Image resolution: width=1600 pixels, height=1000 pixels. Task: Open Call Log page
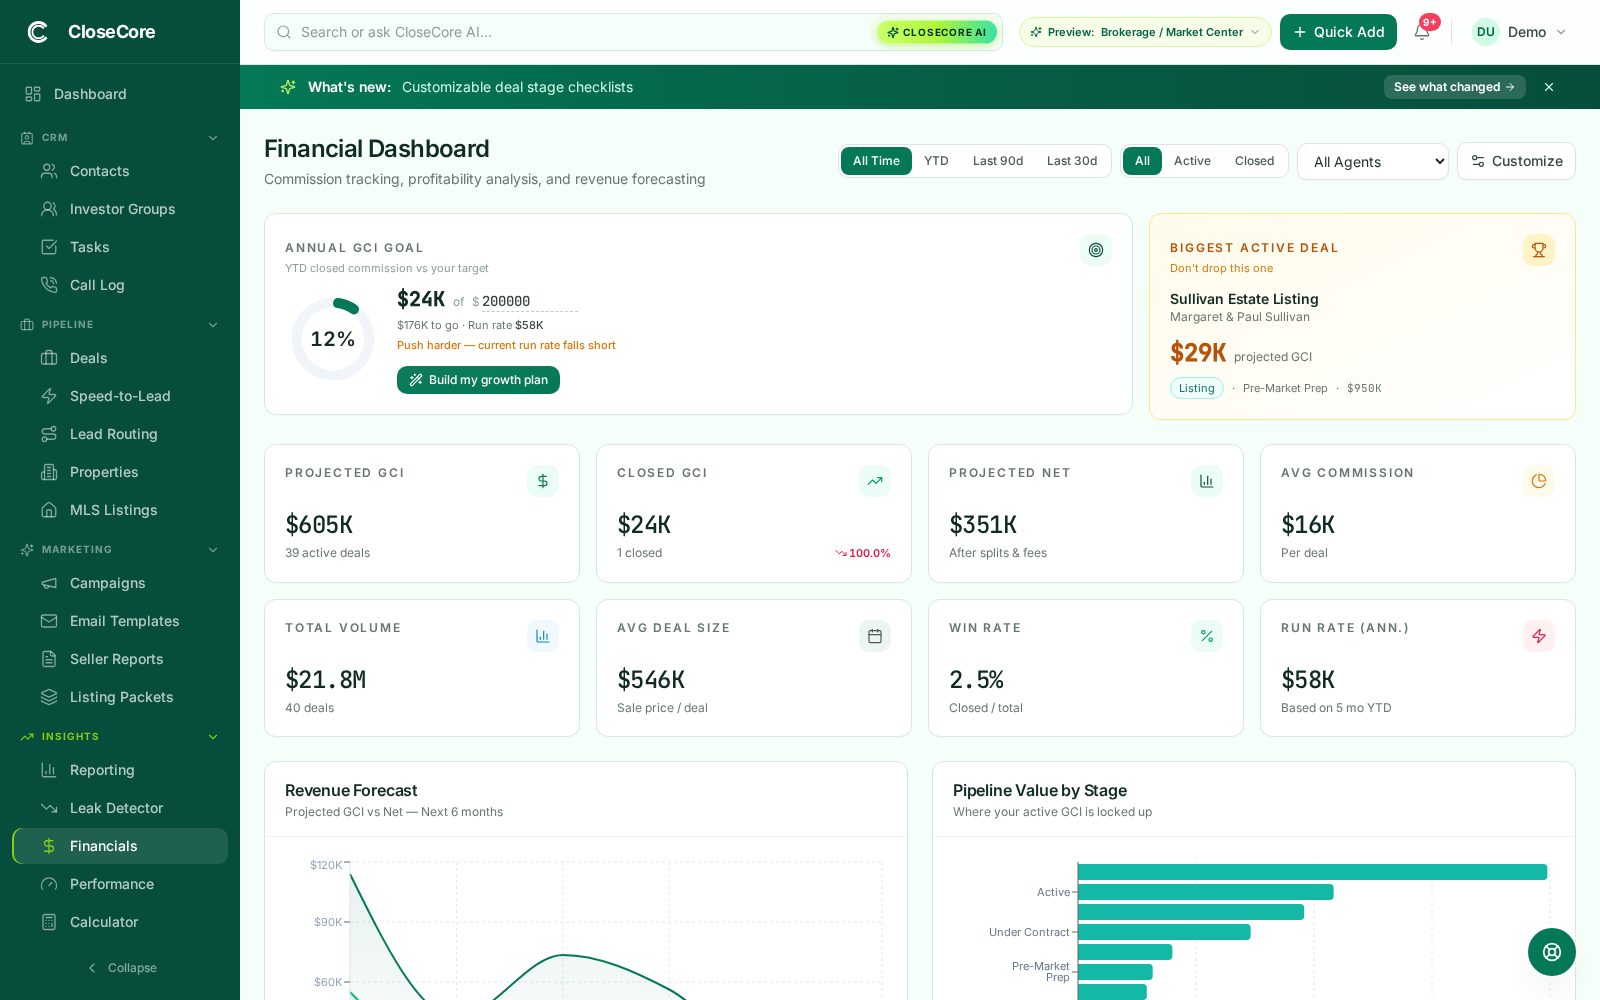pos(120,285)
